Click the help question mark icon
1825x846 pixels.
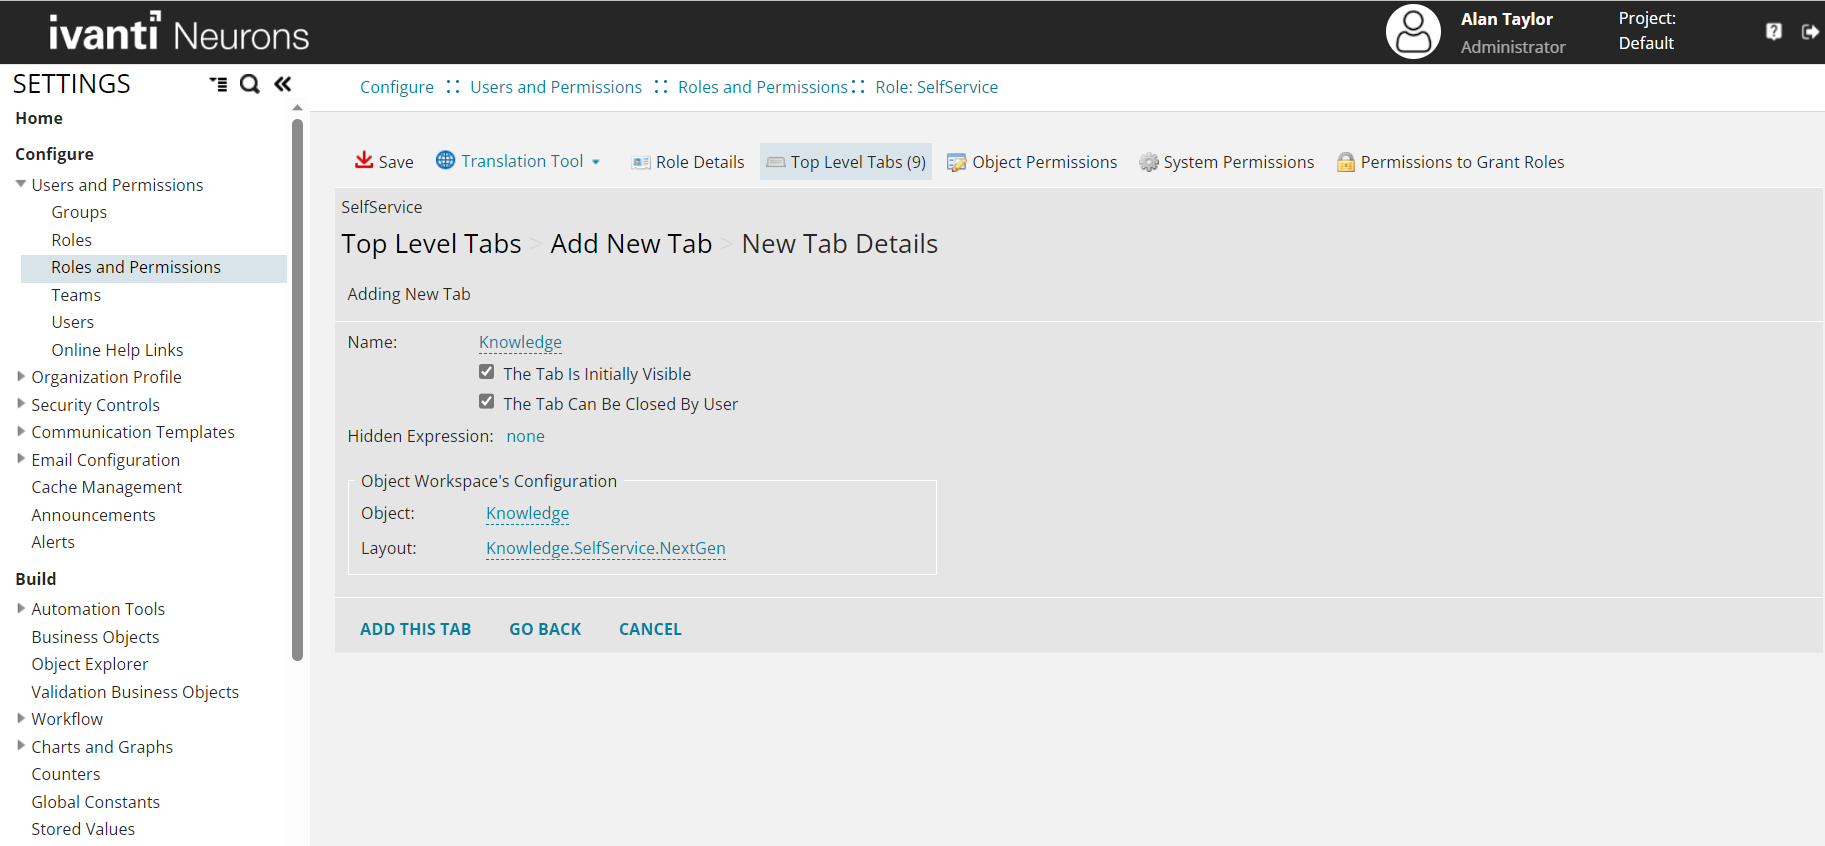point(1773,32)
